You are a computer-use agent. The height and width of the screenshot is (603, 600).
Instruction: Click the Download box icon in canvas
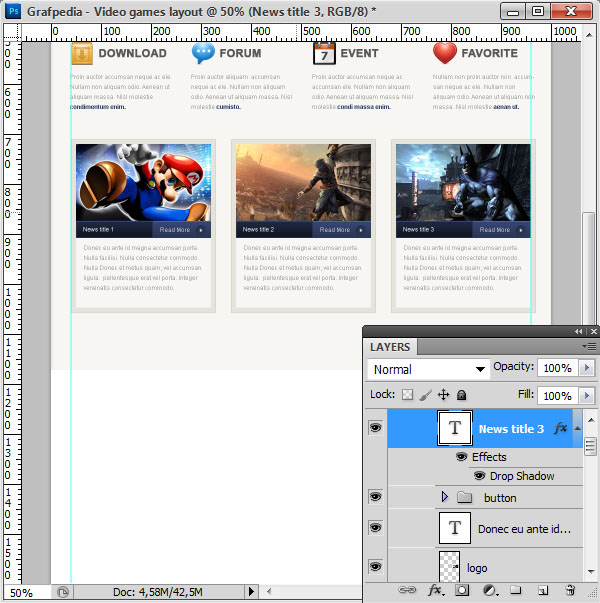click(82, 54)
